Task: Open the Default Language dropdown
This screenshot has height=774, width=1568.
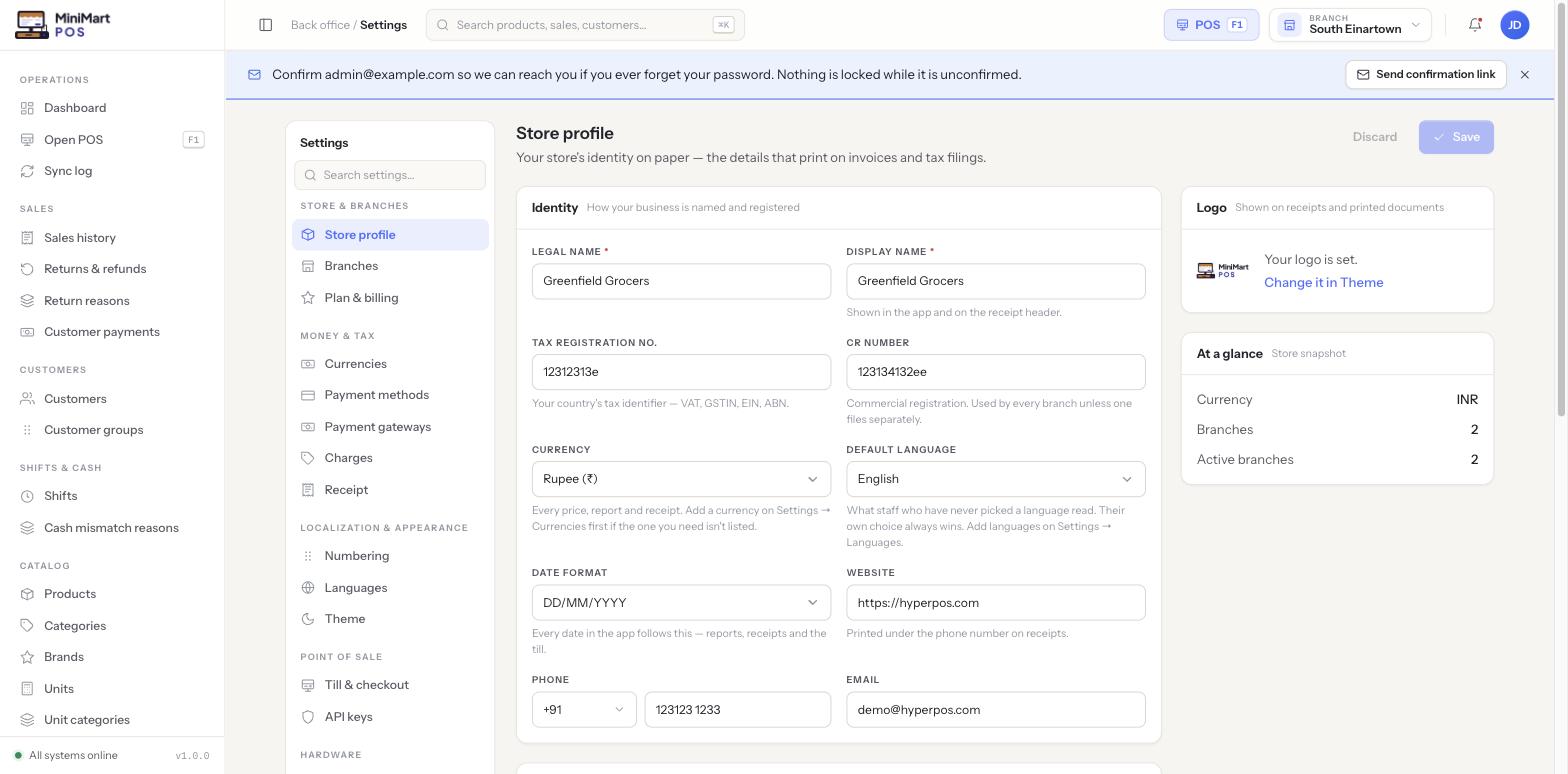Action: (x=995, y=479)
